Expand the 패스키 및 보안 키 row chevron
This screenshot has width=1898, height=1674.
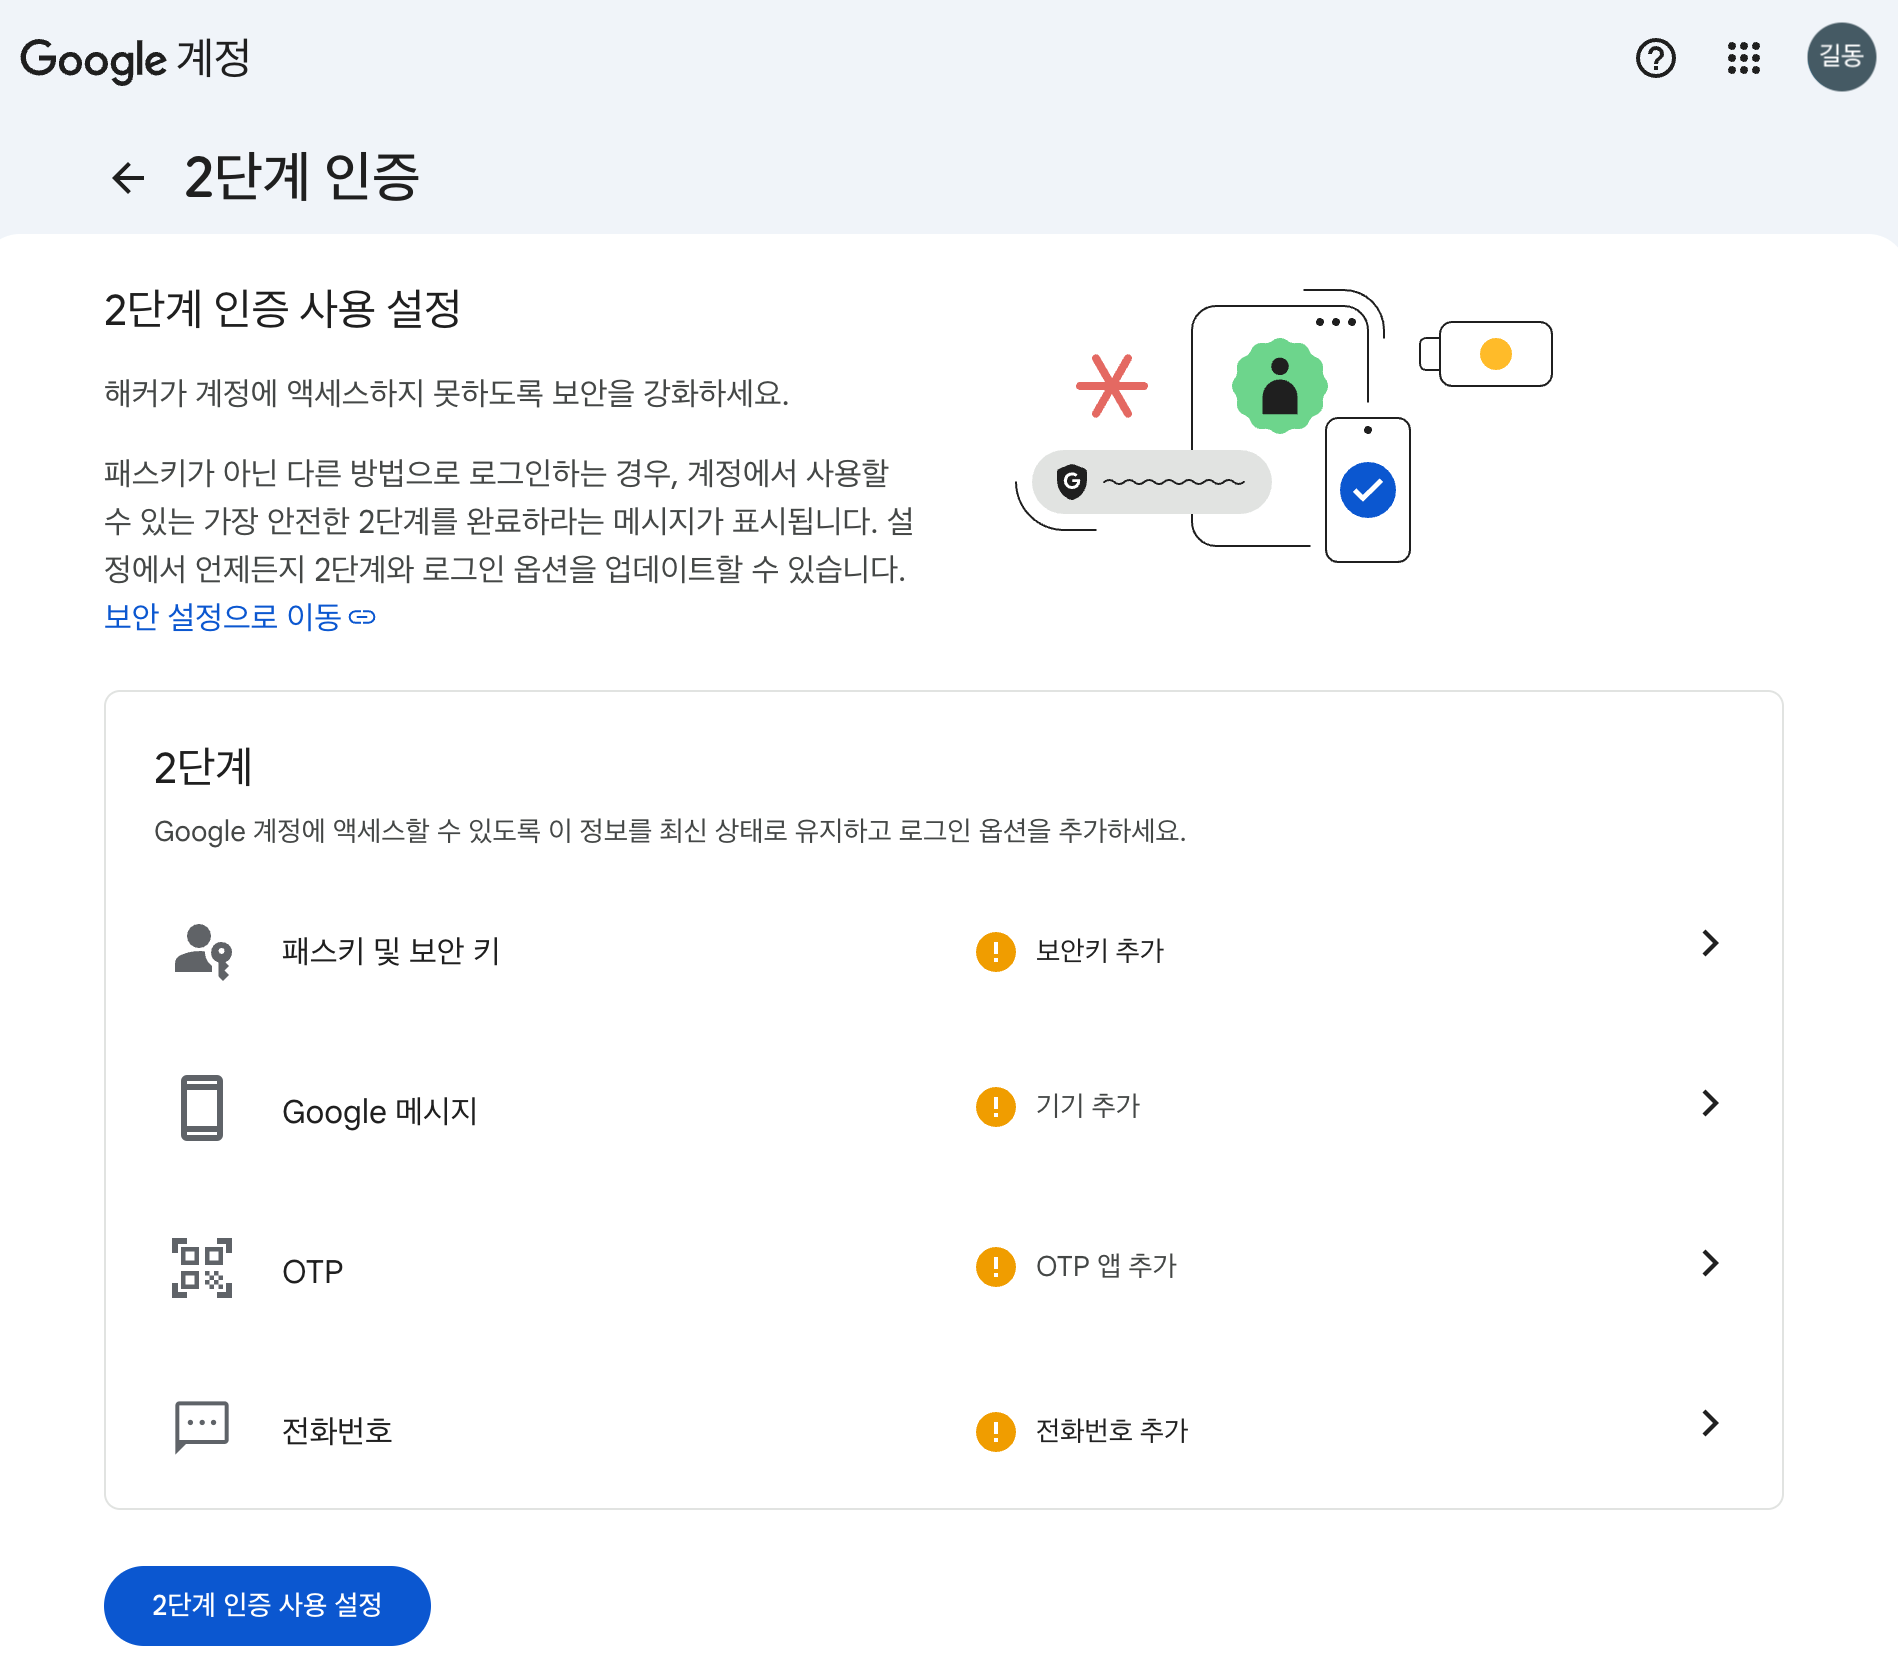[1710, 943]
